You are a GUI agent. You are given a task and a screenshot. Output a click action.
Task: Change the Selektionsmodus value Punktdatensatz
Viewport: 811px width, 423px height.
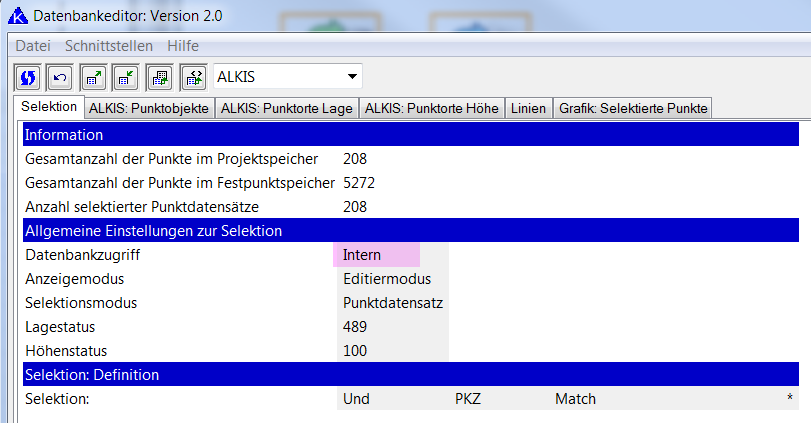(x=392, y=303)
